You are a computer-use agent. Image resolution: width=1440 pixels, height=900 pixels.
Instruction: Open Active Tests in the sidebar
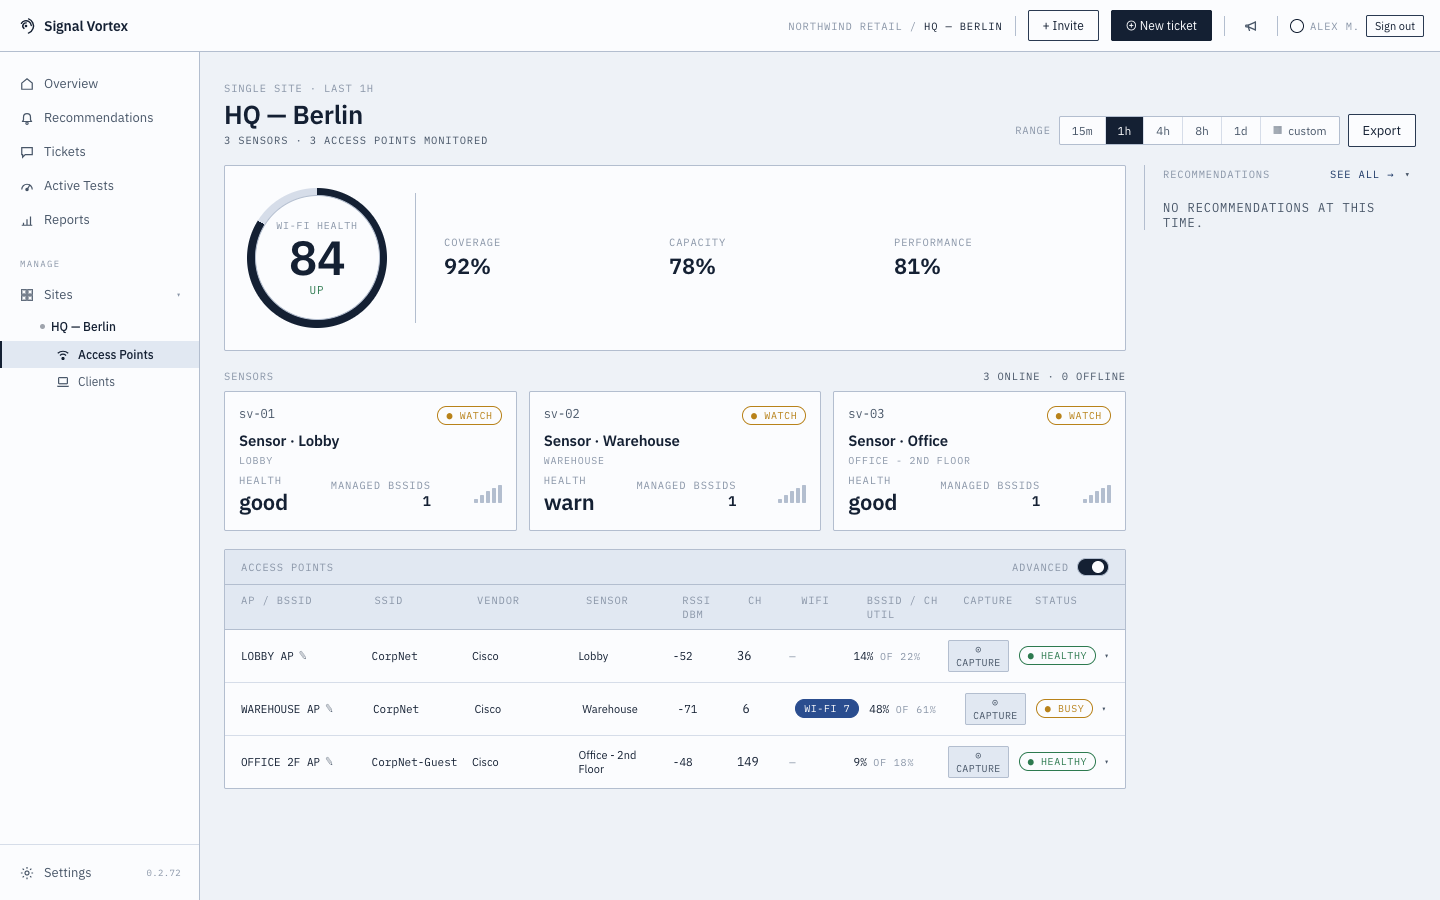[100, 186]
